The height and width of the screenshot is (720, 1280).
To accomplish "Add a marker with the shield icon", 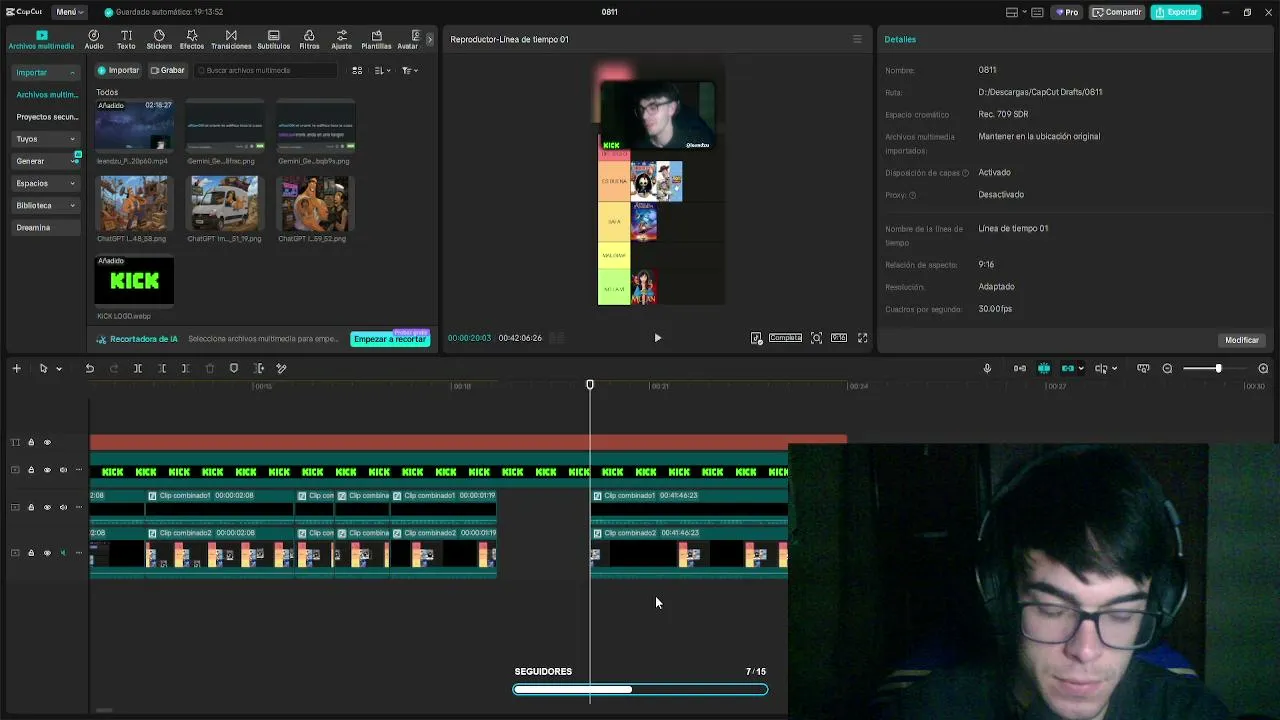I will [234, 369].
